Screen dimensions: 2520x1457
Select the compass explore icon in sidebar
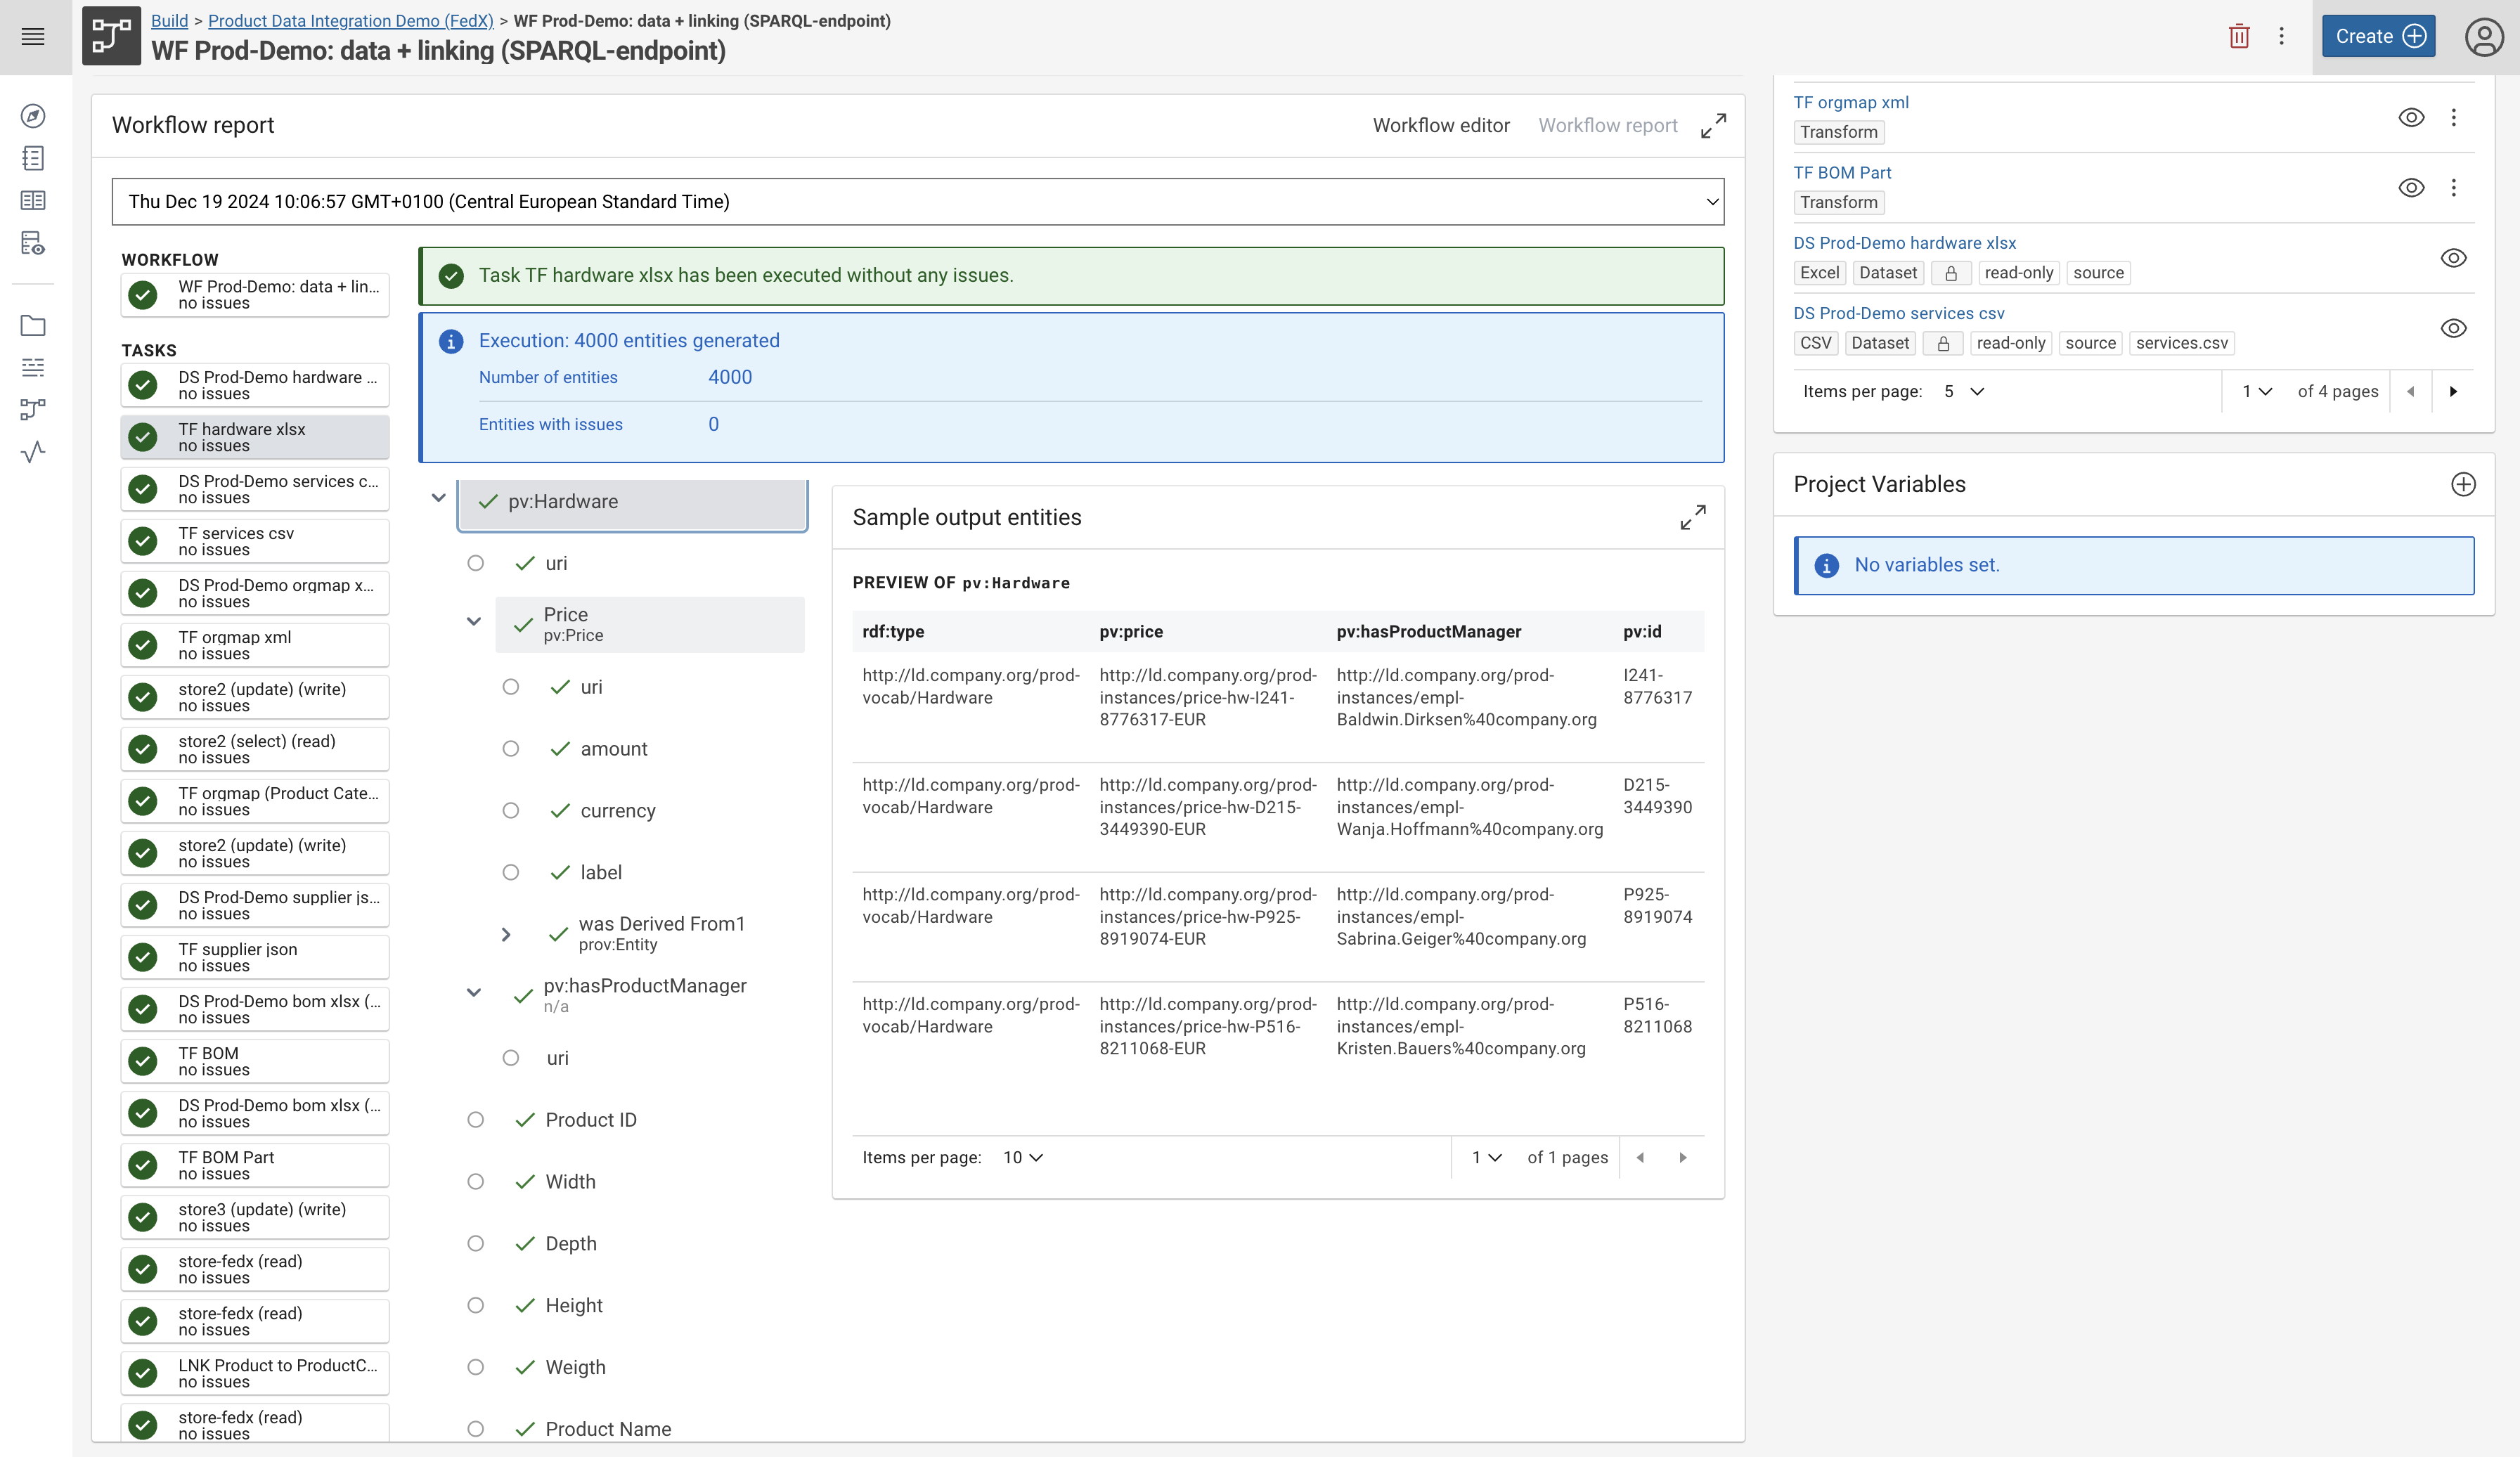coord(33,115)
